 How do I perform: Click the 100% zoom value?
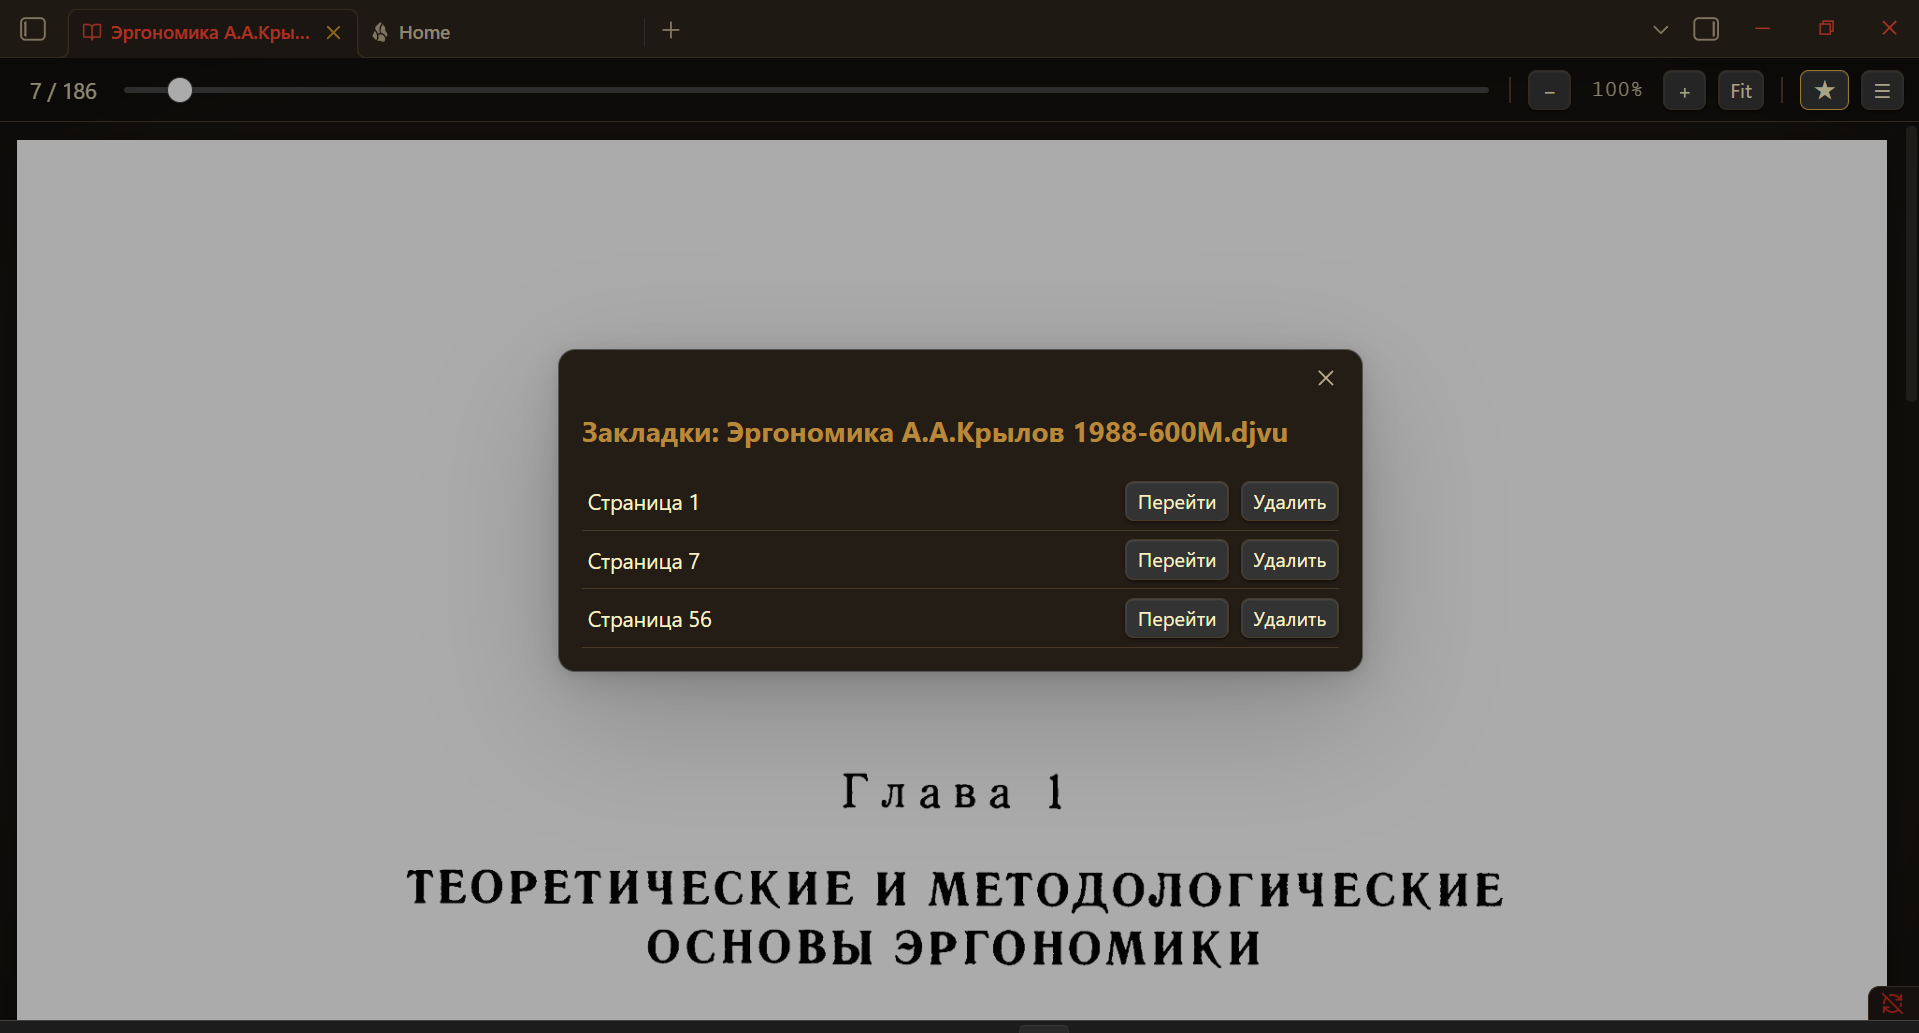(1617, 90)
